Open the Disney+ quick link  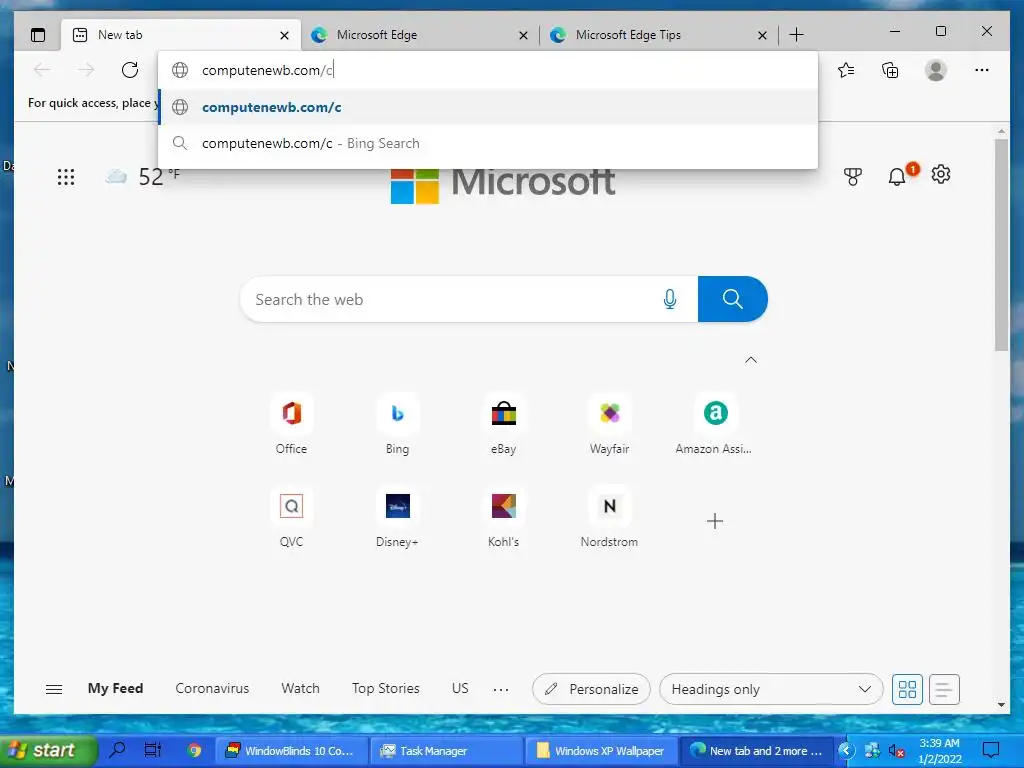click(x=397, y=517)
